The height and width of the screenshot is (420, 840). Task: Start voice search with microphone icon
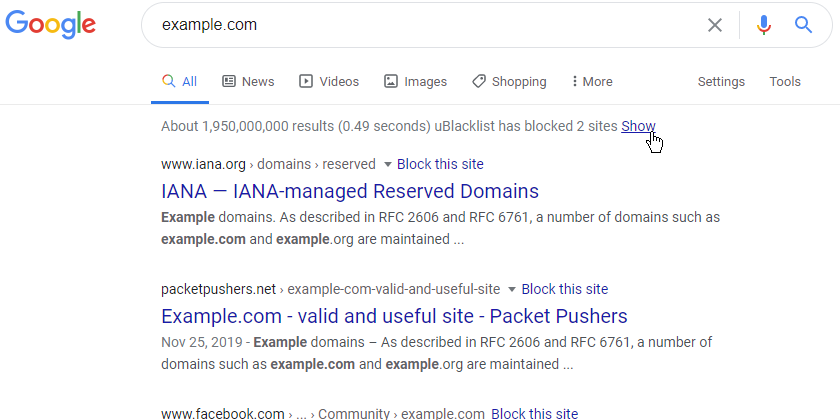tap(764, 25)
